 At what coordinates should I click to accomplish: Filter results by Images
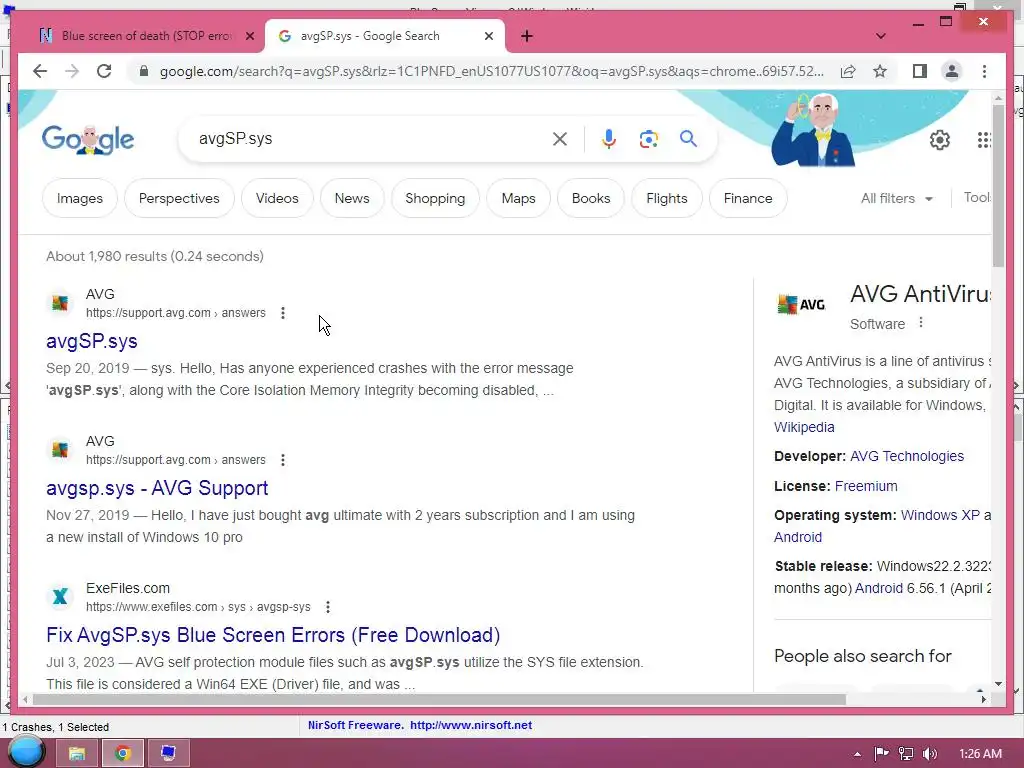click(80, 198)
